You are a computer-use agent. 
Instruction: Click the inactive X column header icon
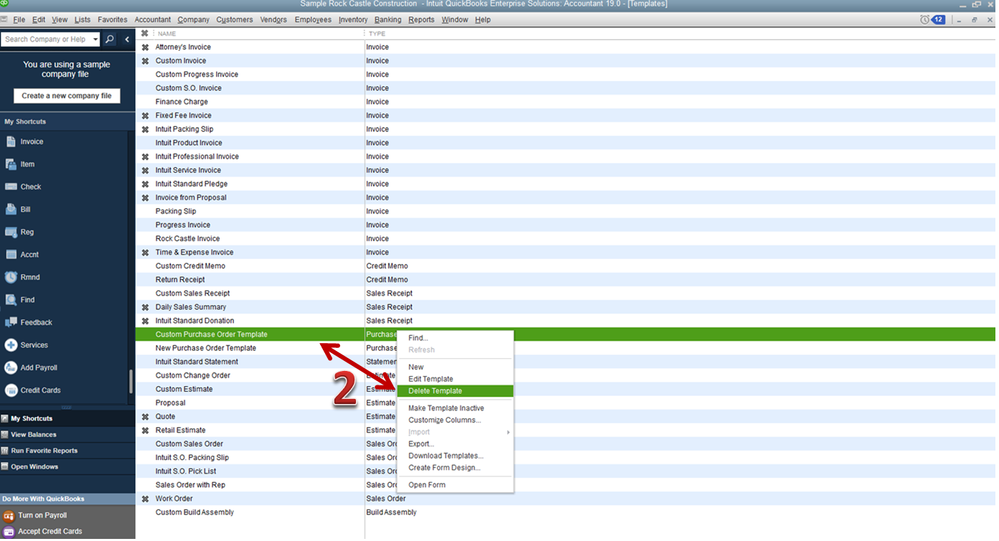tap(145, 33)
